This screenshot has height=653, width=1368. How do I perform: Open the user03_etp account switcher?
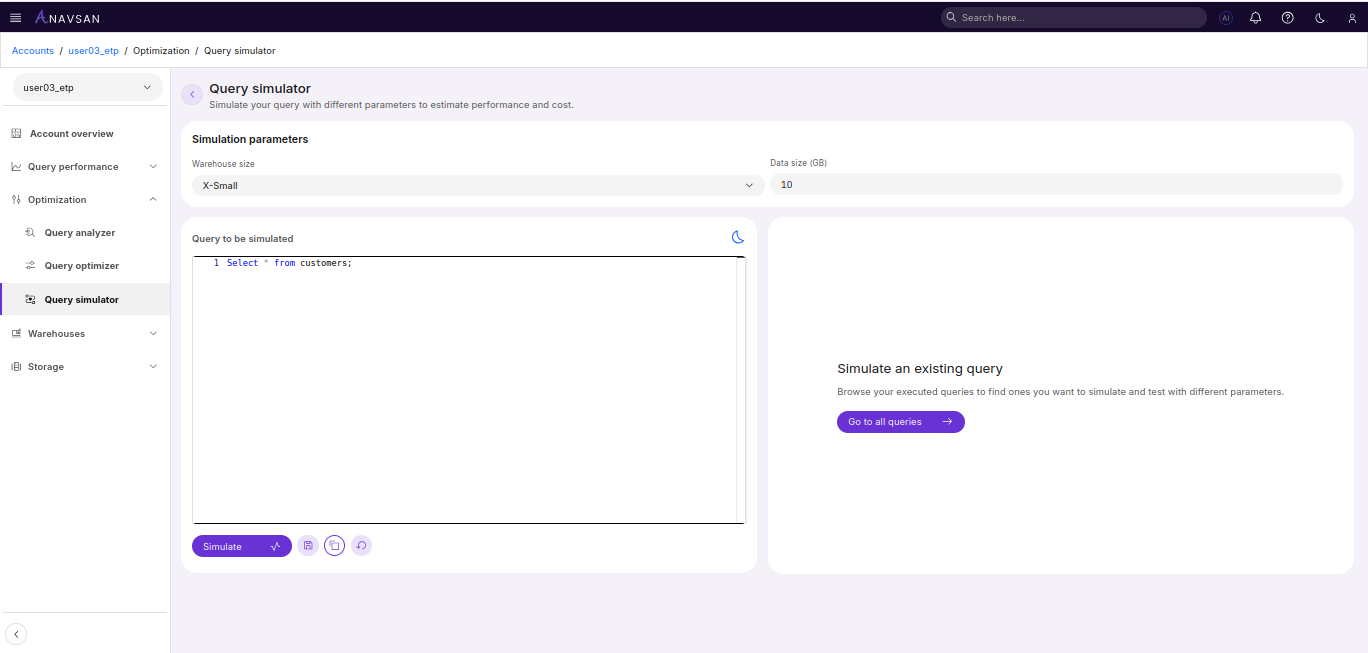click(87, 87)
